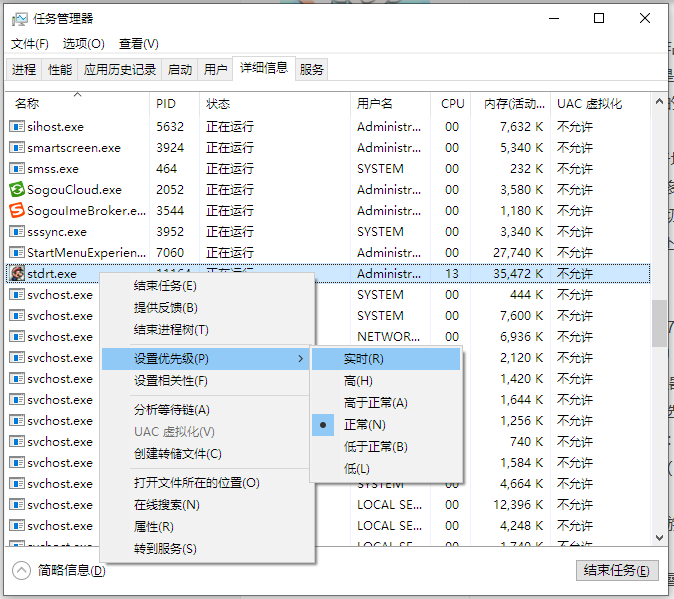Screen dimensions: 674x599
Task: Select the stdrt.exe CPU value 13
Action: (x=452, y=274)
